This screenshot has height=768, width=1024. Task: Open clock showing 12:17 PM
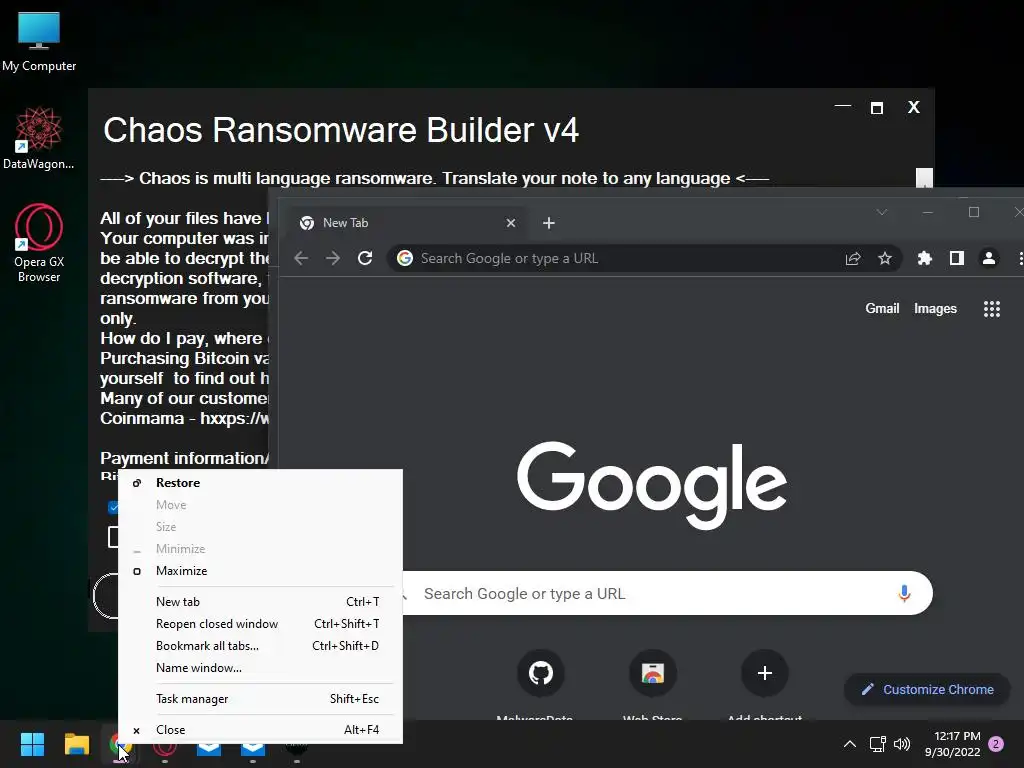(x=952, y=744)
